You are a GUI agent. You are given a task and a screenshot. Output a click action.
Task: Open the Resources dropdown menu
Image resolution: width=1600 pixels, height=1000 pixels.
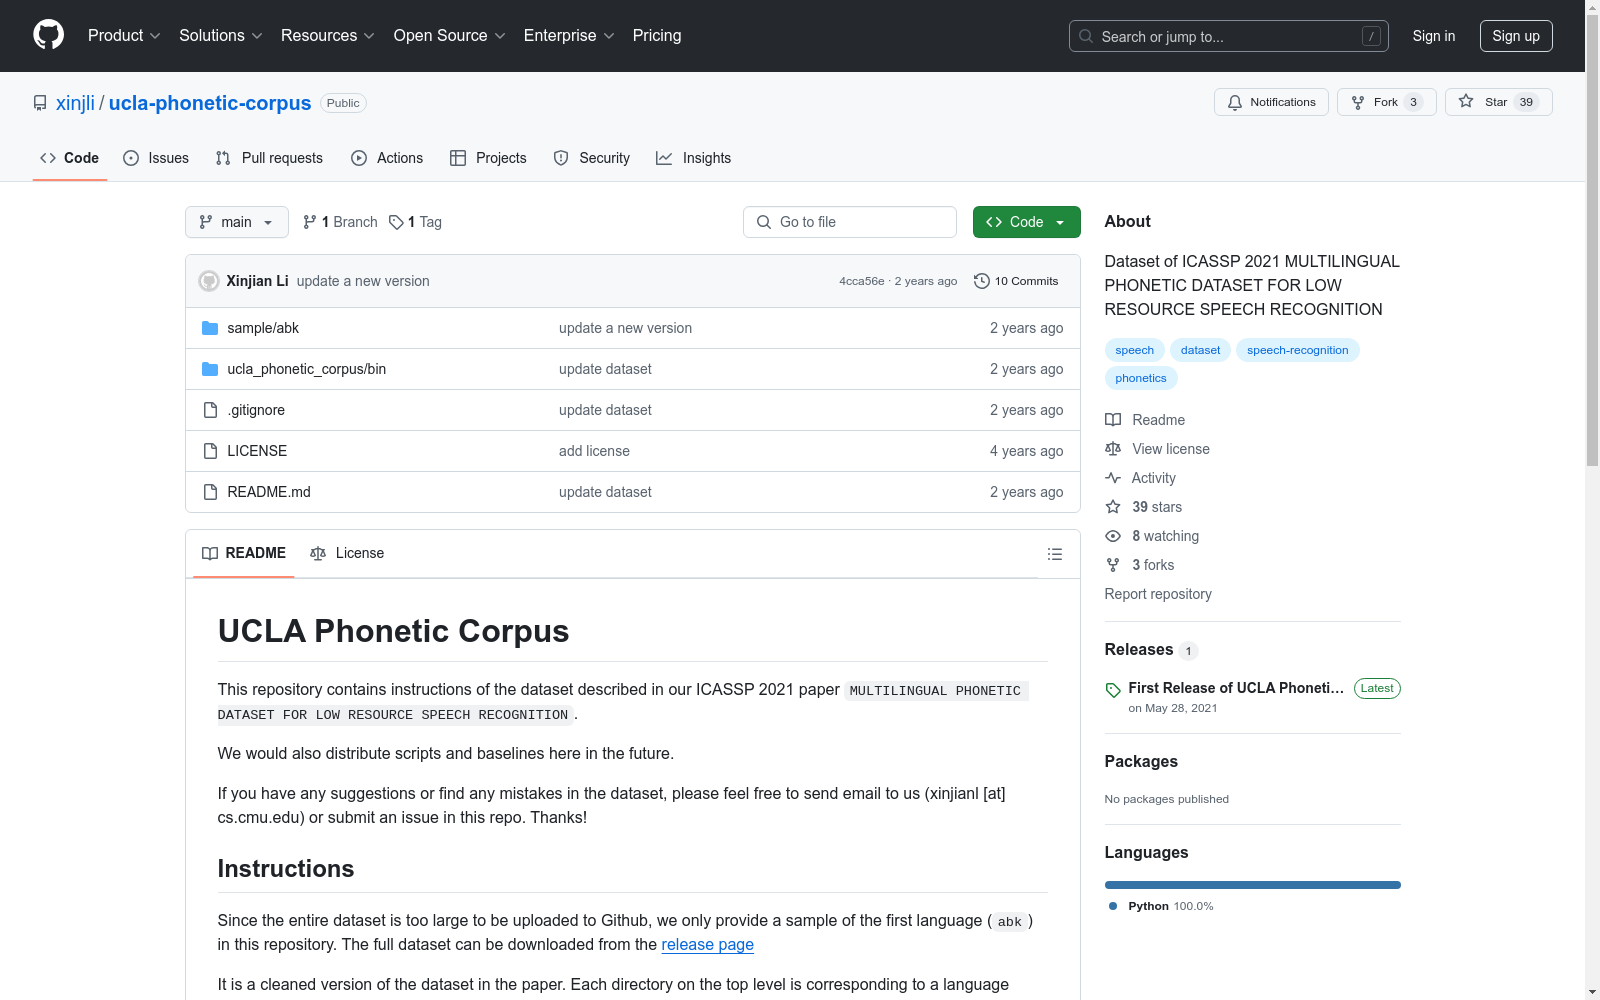(x=328, y=36)
